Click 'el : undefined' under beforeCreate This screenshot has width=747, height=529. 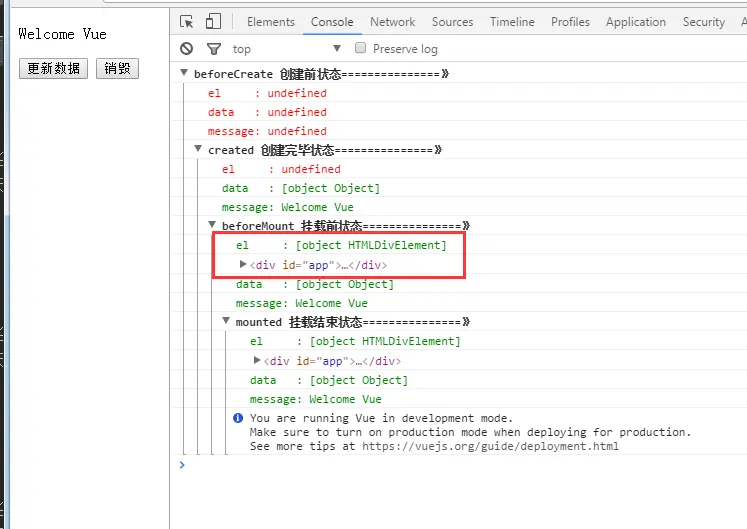(x=267, y=93)
